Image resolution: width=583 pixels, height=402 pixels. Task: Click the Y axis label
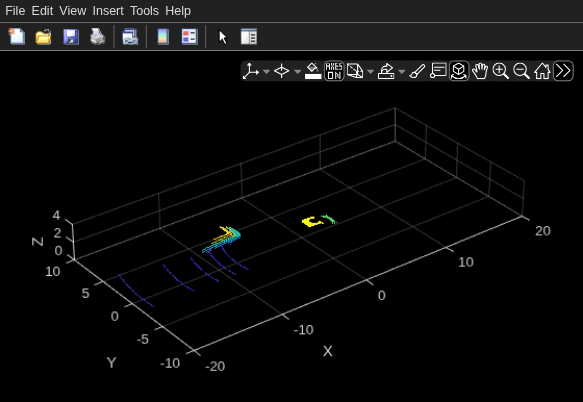(x=112, y=362)
